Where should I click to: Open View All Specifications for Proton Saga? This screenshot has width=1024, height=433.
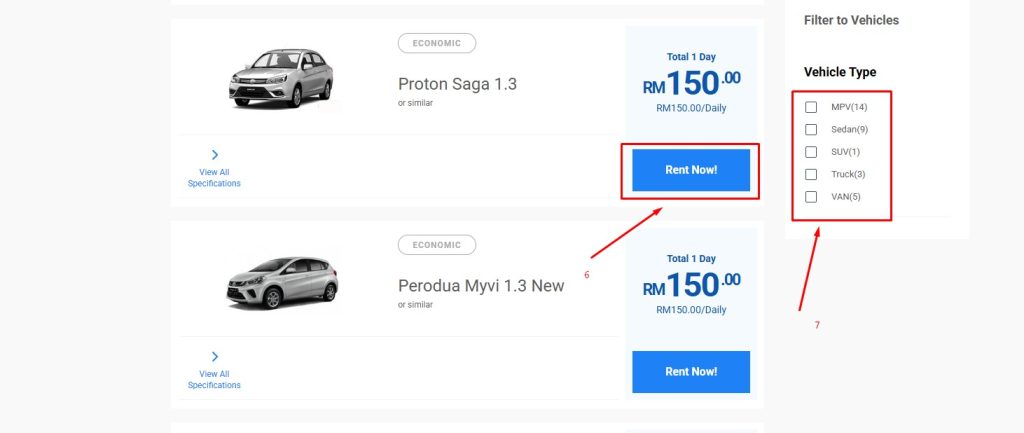pyautogui.click(x=214, y=178)
